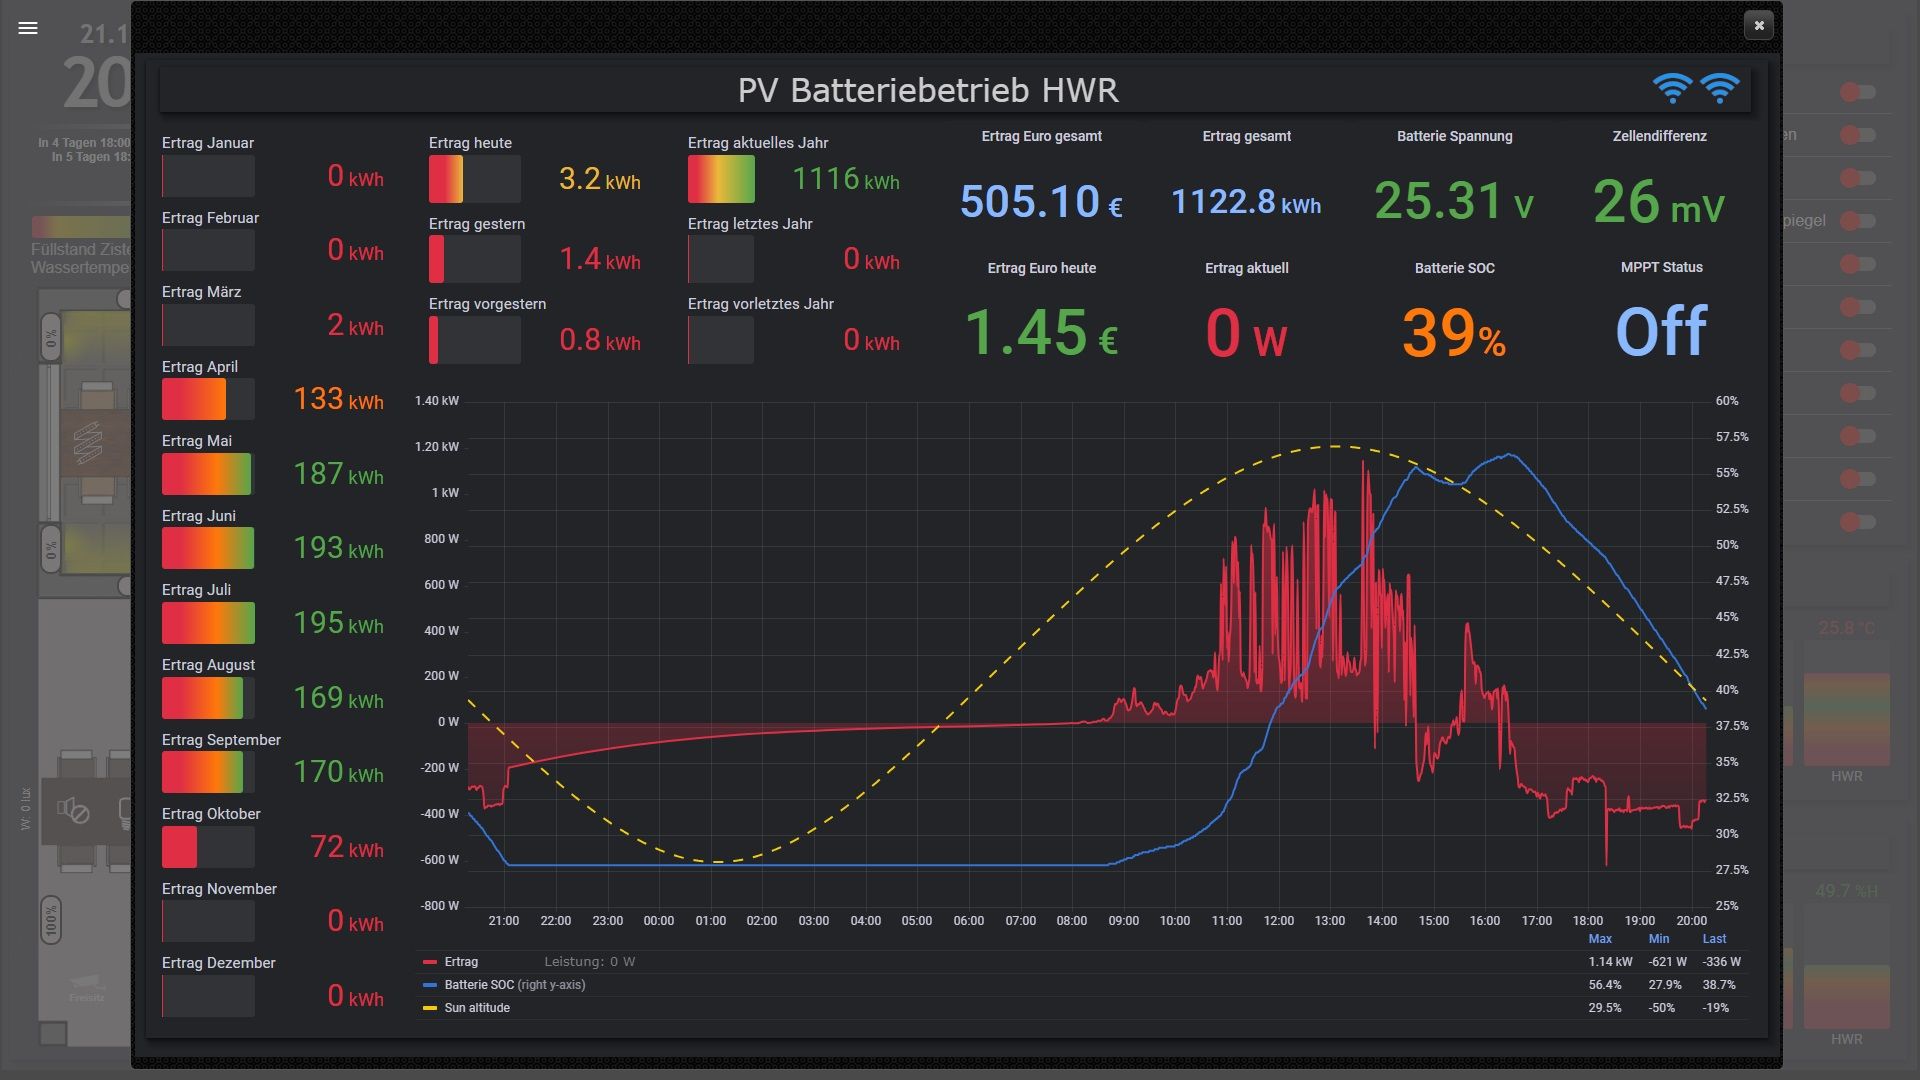Click the Ertrag Oktober bar gauge
The height and width of the screenshot is (1080, 1920).
click(x=208, y=847)
